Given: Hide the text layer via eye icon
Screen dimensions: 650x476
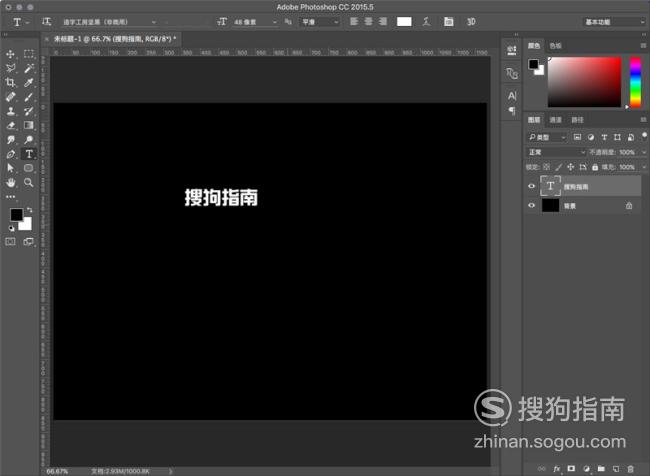Looking at the screenshot, I should pos(531,186).
